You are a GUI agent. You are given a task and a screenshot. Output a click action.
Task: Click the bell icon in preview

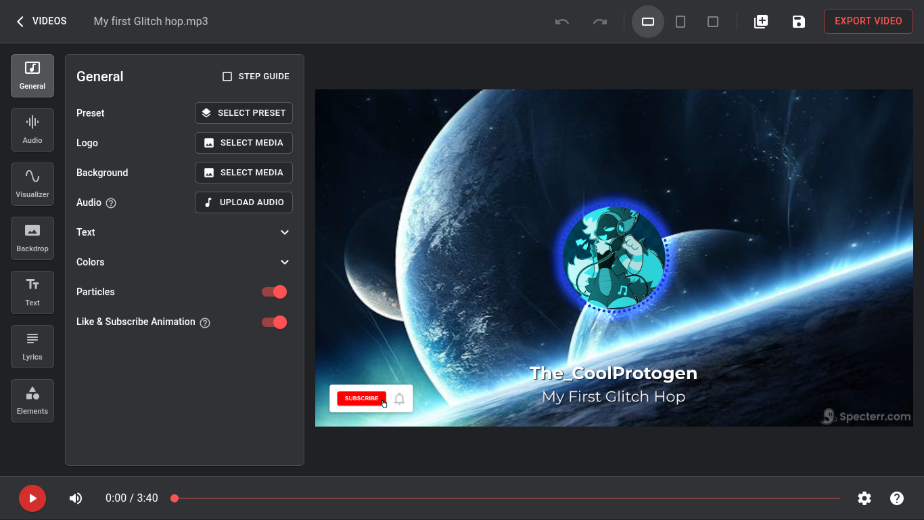tap(400, 399)
